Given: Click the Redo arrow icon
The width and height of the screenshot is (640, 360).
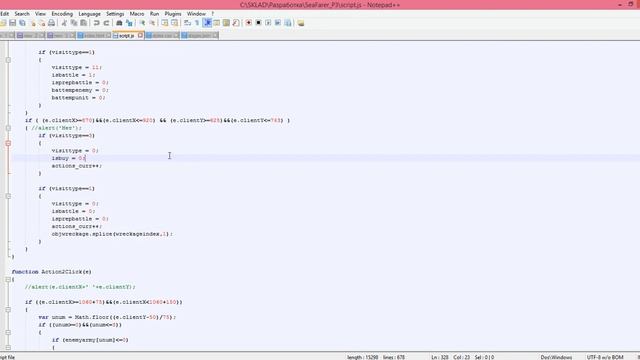Looking at the screenshot, I should [x=106, y=23].
